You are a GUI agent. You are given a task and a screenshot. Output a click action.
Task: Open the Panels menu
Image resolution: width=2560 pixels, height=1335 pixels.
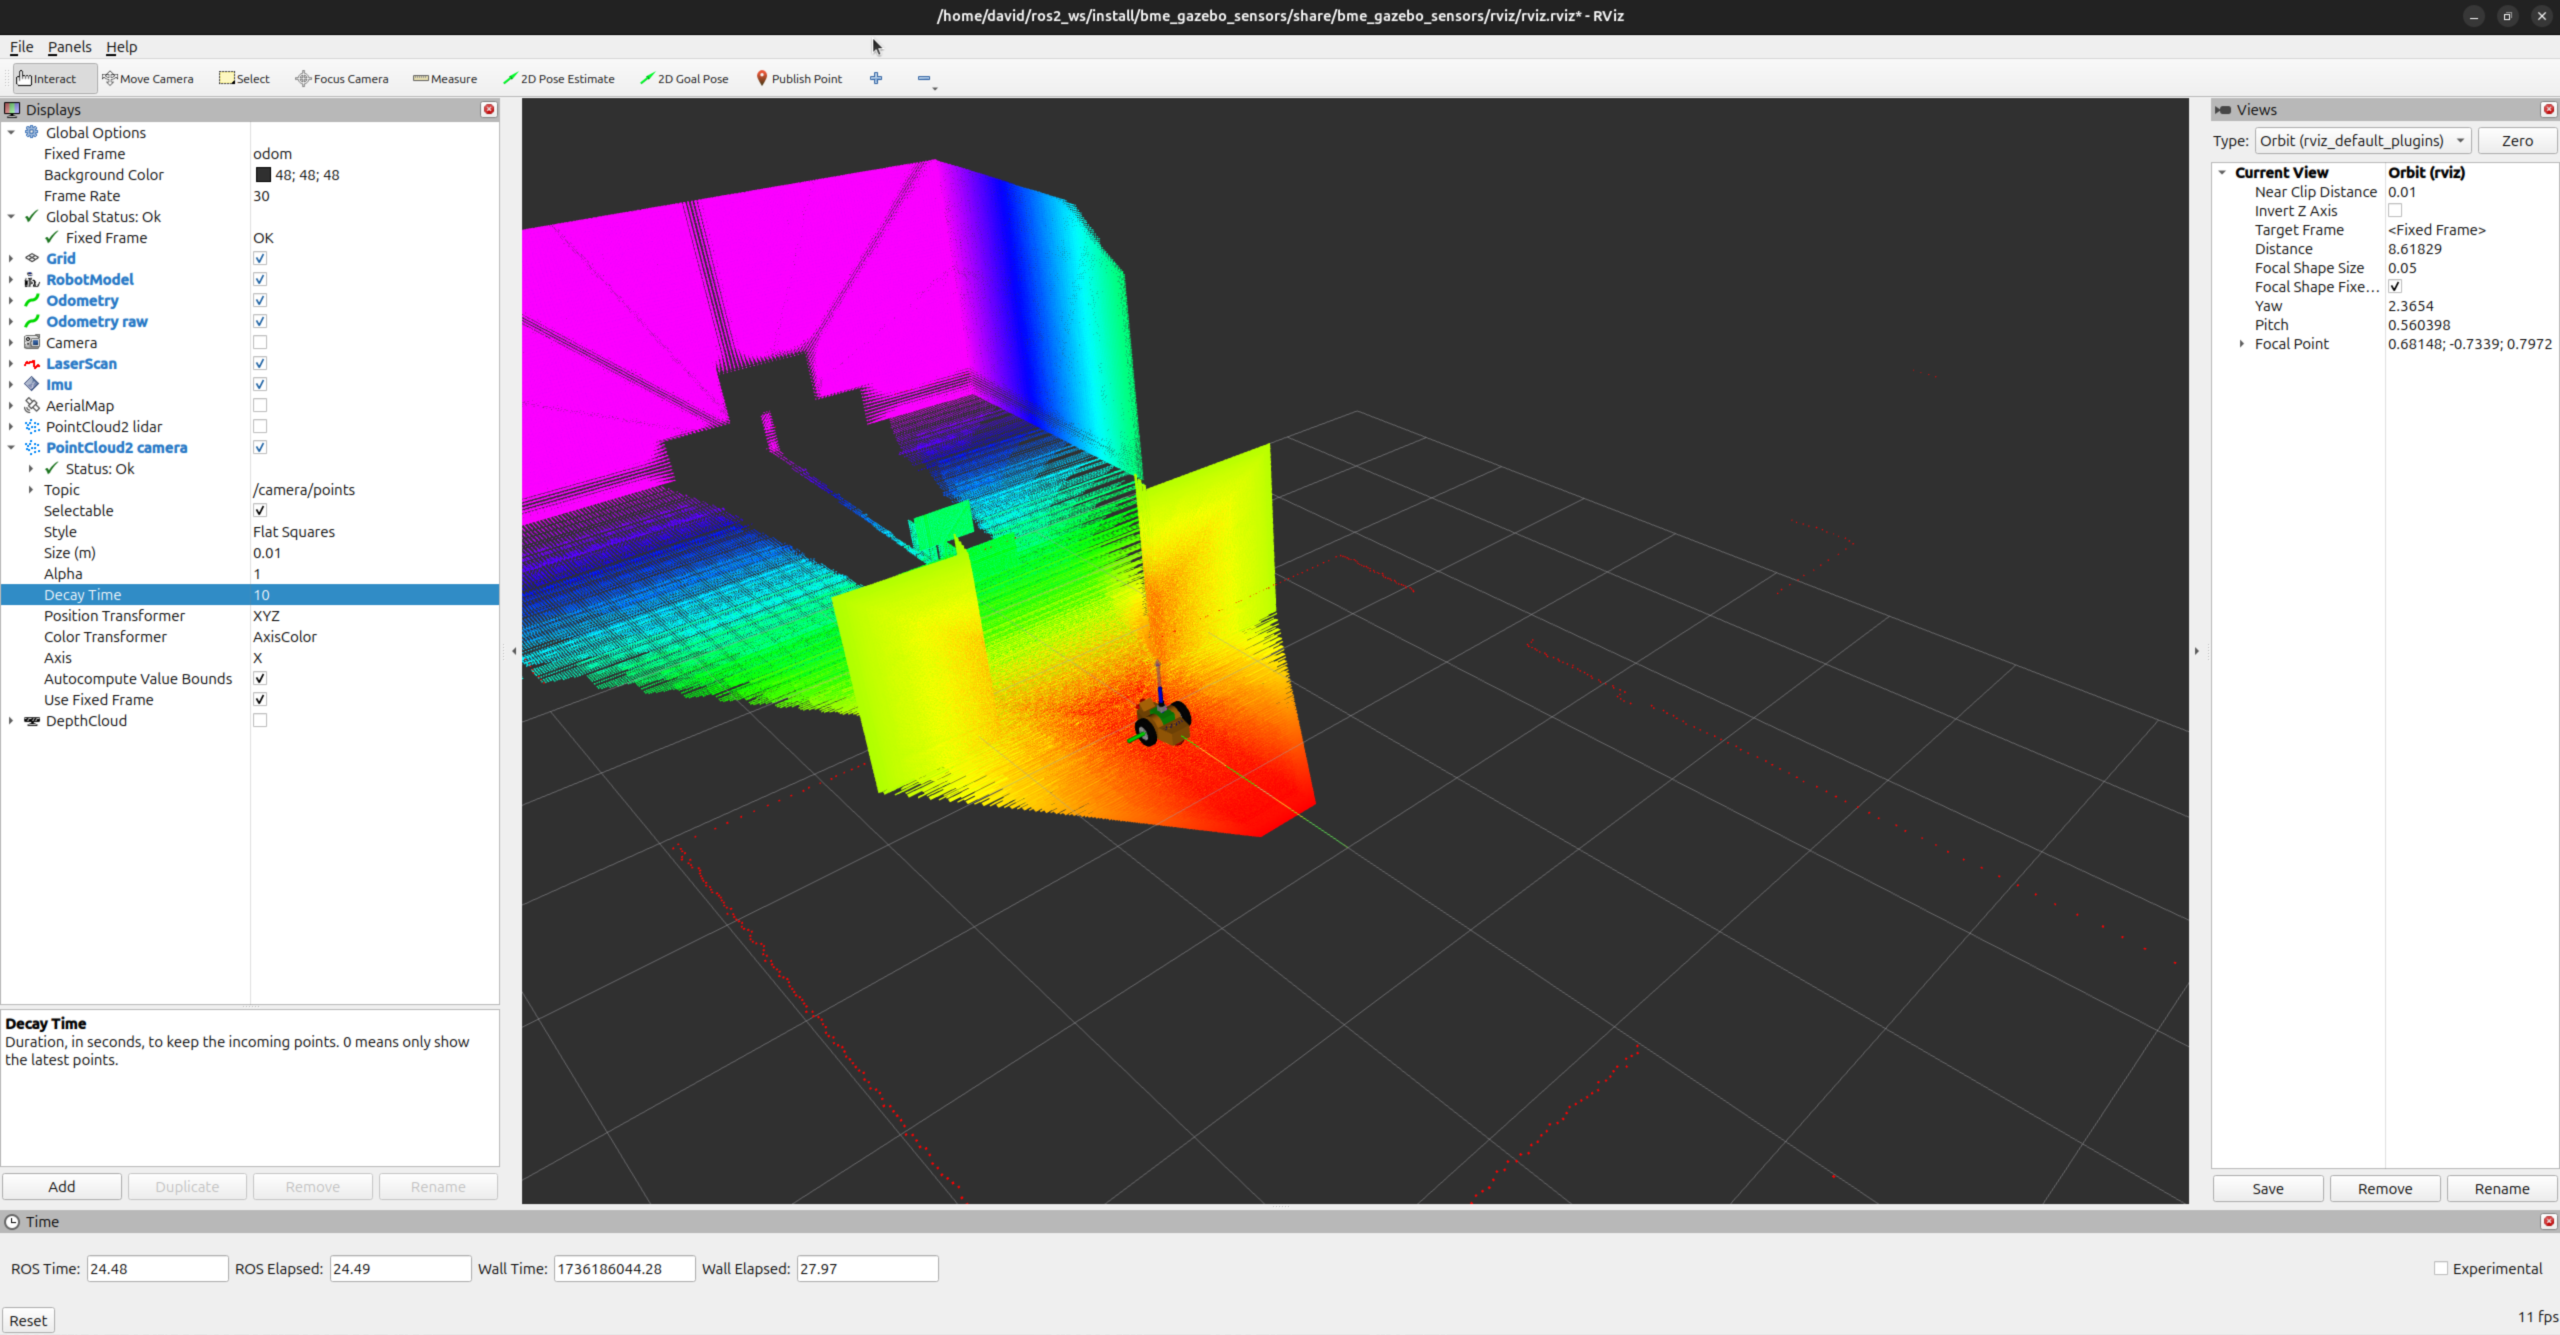coord(69,47)
